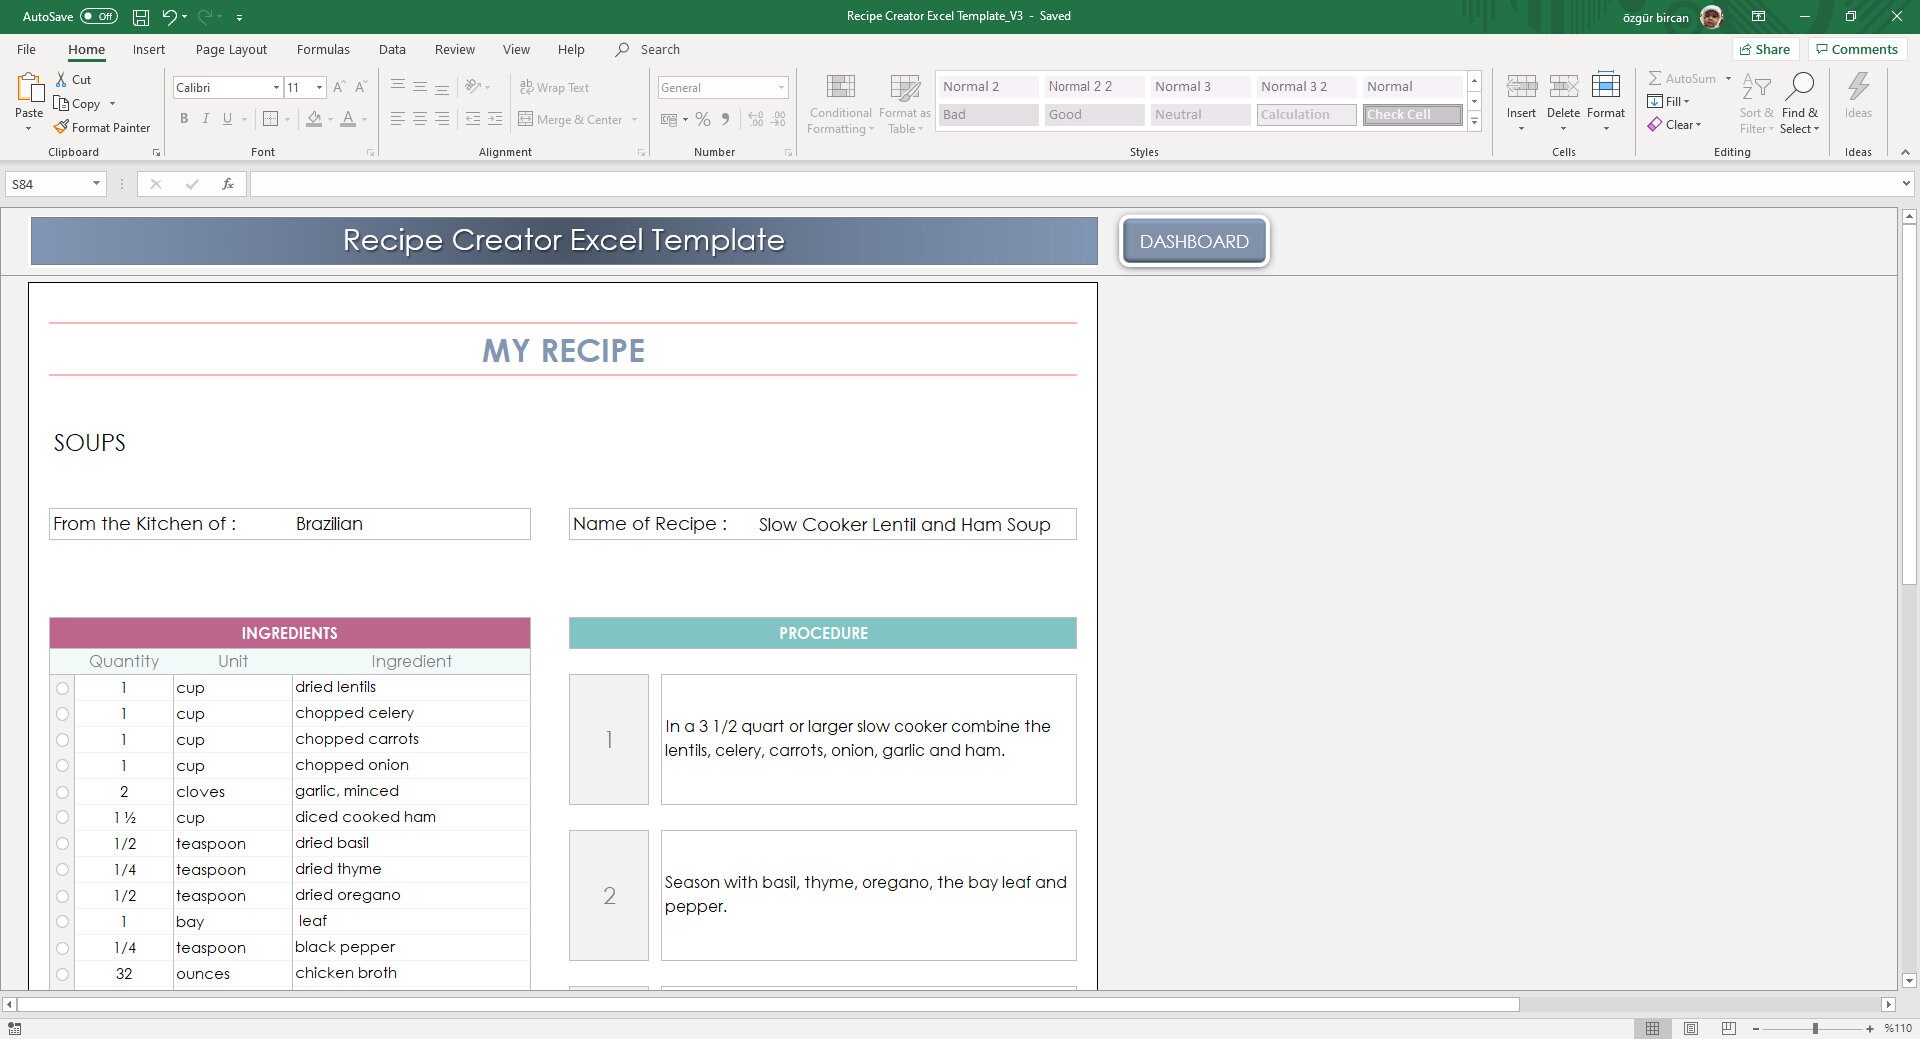Toggle AutoSave on

[x=97, y=16]
